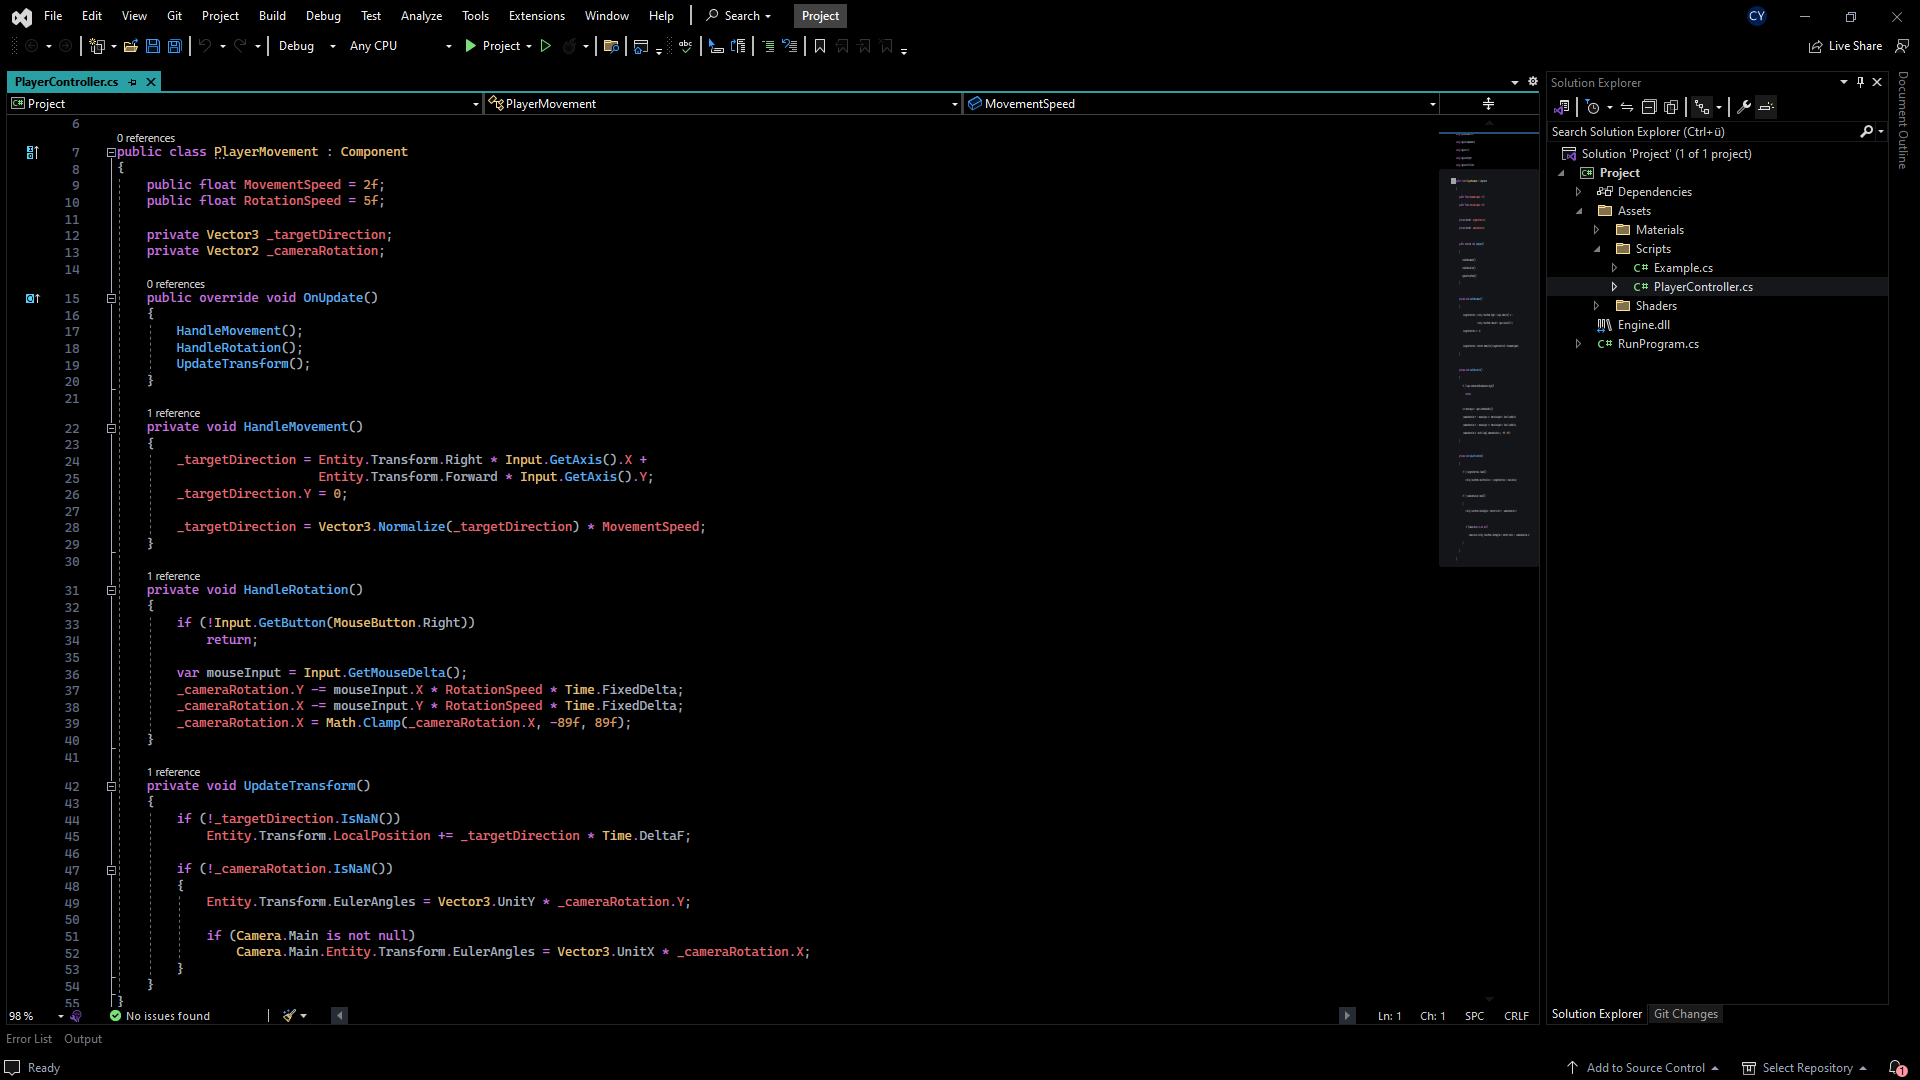The width and height of the screenshot is (1920, 1080).
Task: Click Pending Changes Filter clock icon
Action: (x=1594, y=107)
